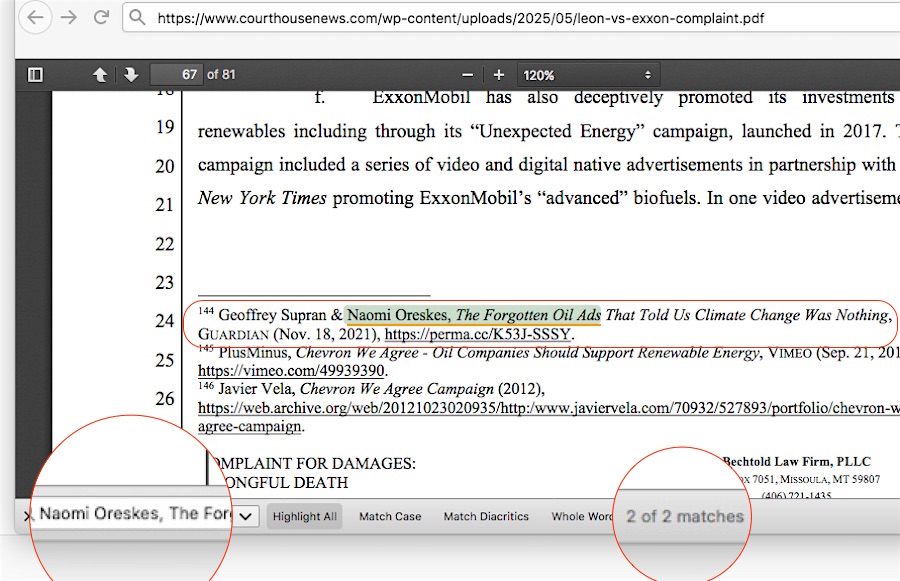Toggle Highlight All in find bar

(304, 517)
